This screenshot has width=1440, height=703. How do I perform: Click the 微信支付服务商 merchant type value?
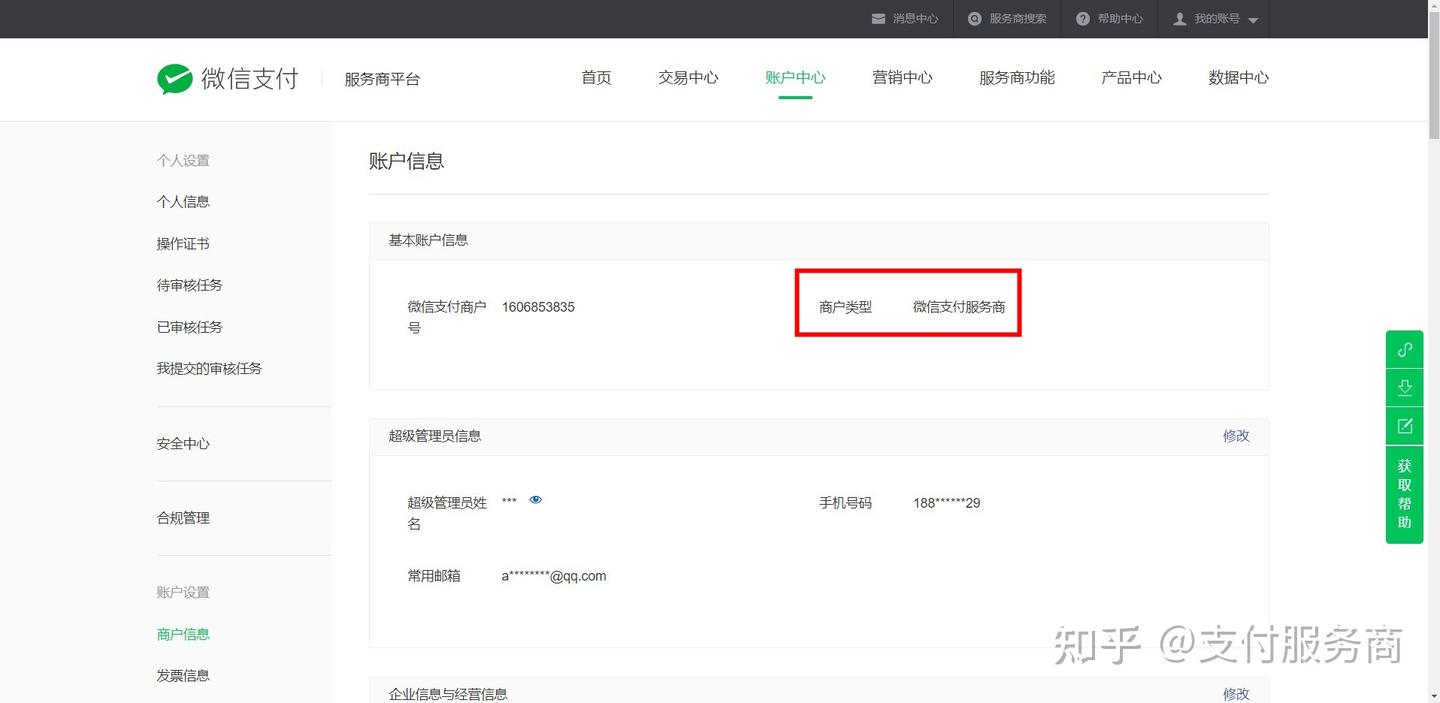(x=959, y=307)
